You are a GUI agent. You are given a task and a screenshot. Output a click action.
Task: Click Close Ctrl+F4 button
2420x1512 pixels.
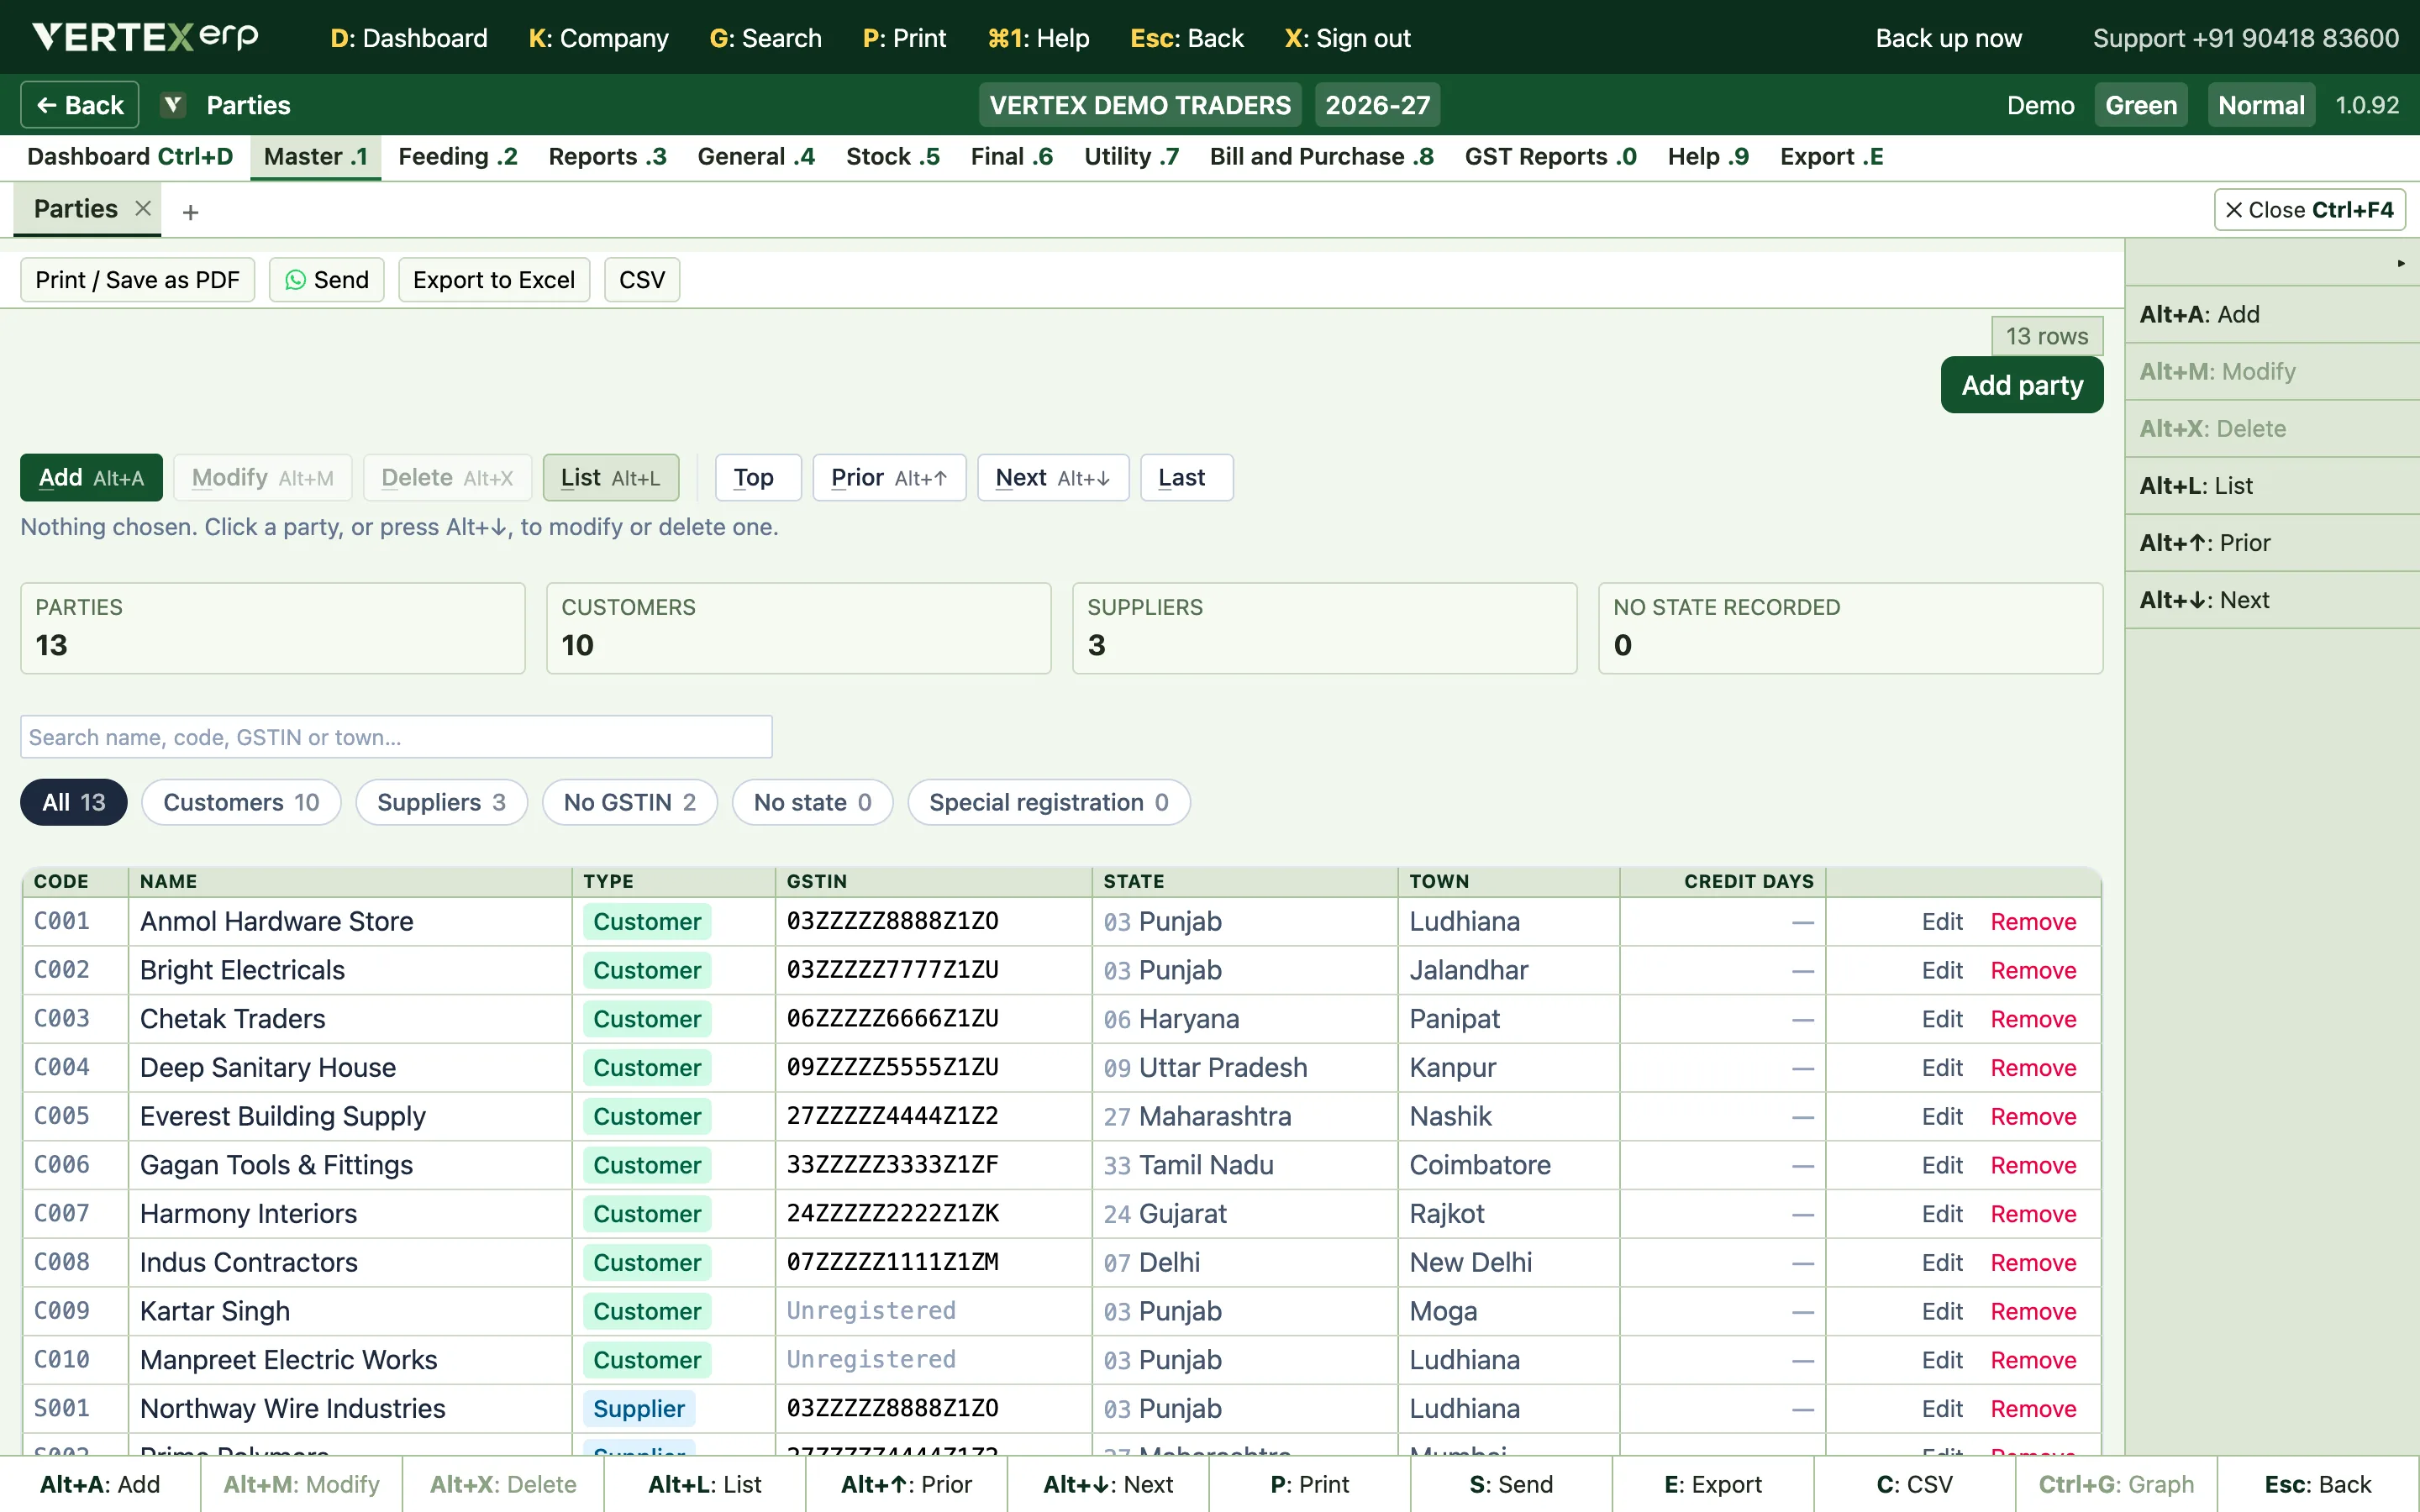pyautogui.click(x=2309, y=210)
